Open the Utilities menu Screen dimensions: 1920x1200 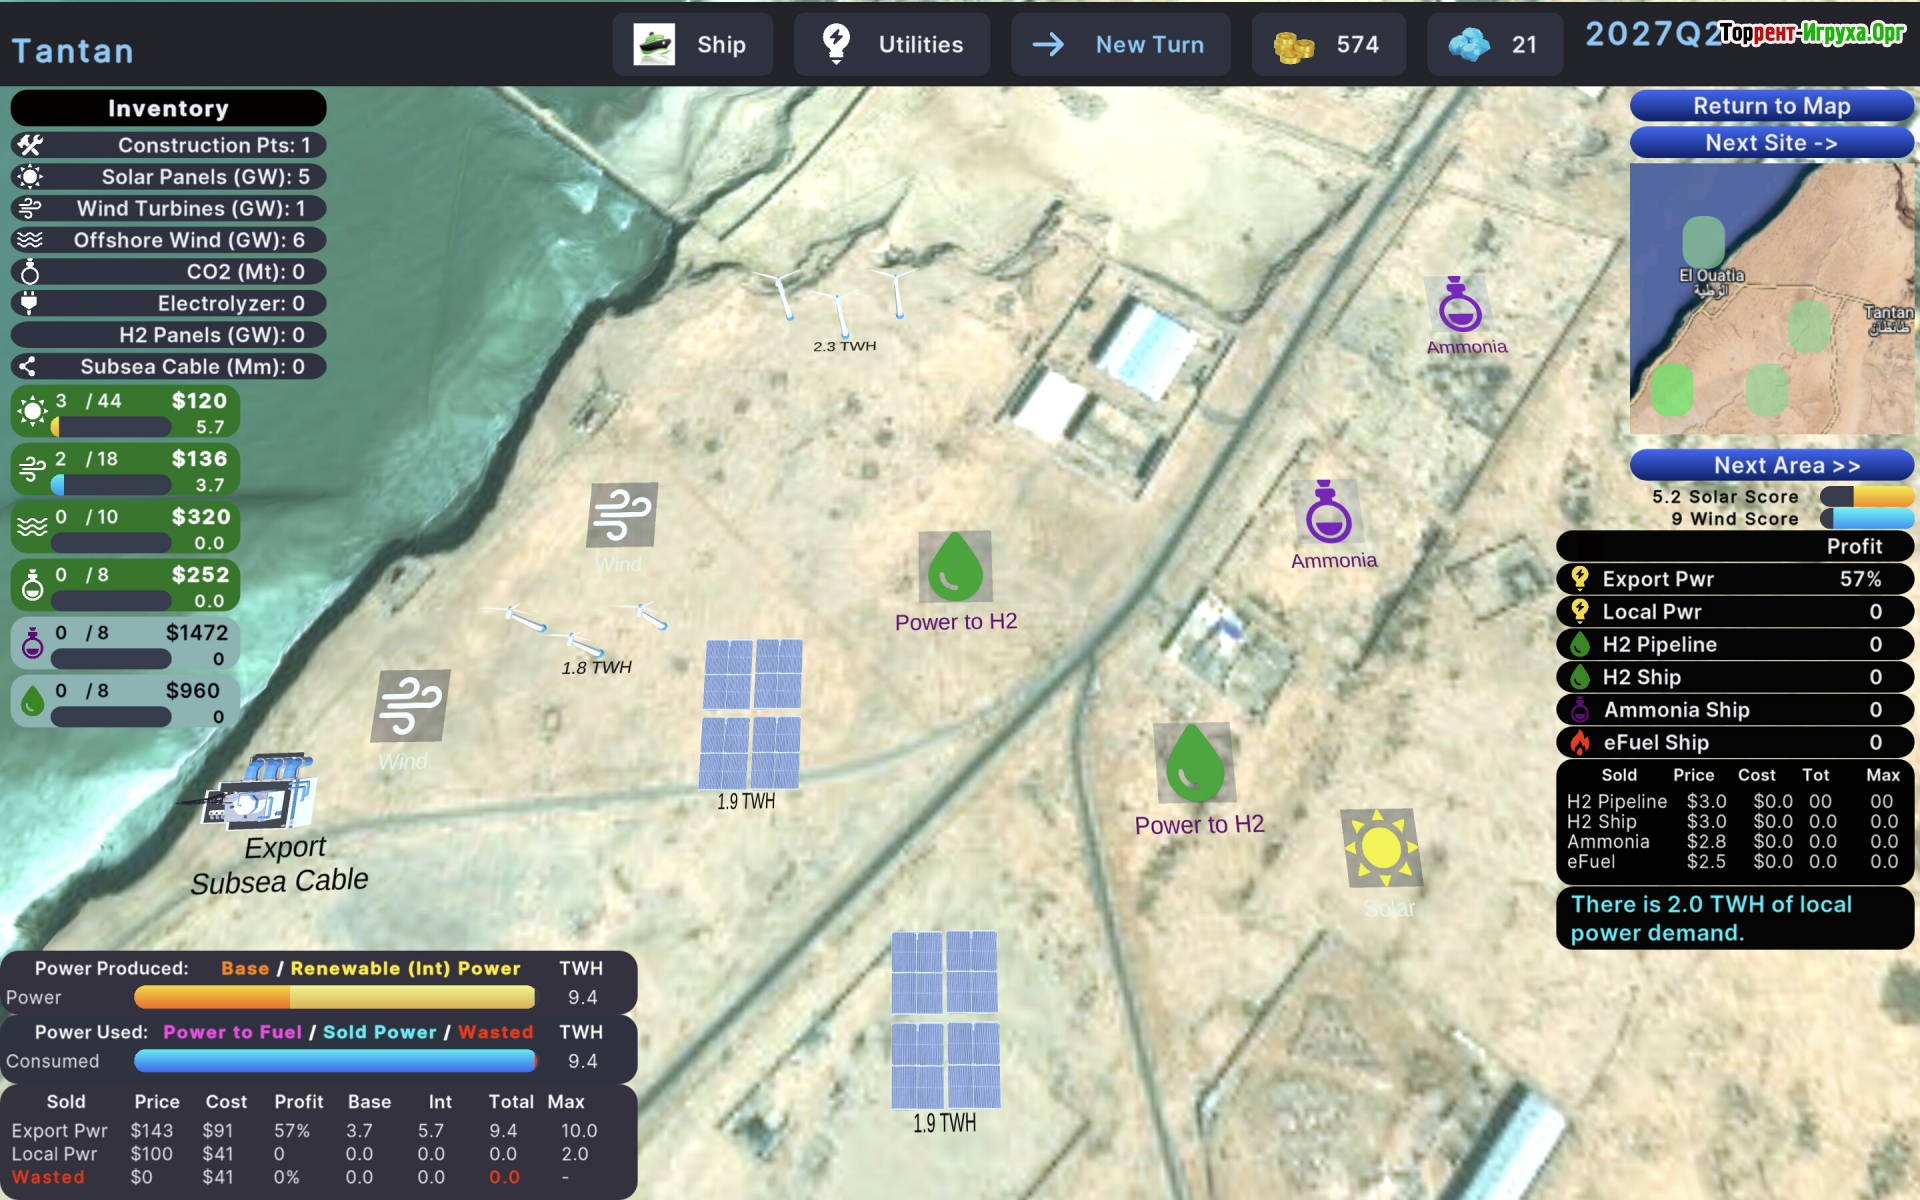pyautogui.click(x=892, y=45)
